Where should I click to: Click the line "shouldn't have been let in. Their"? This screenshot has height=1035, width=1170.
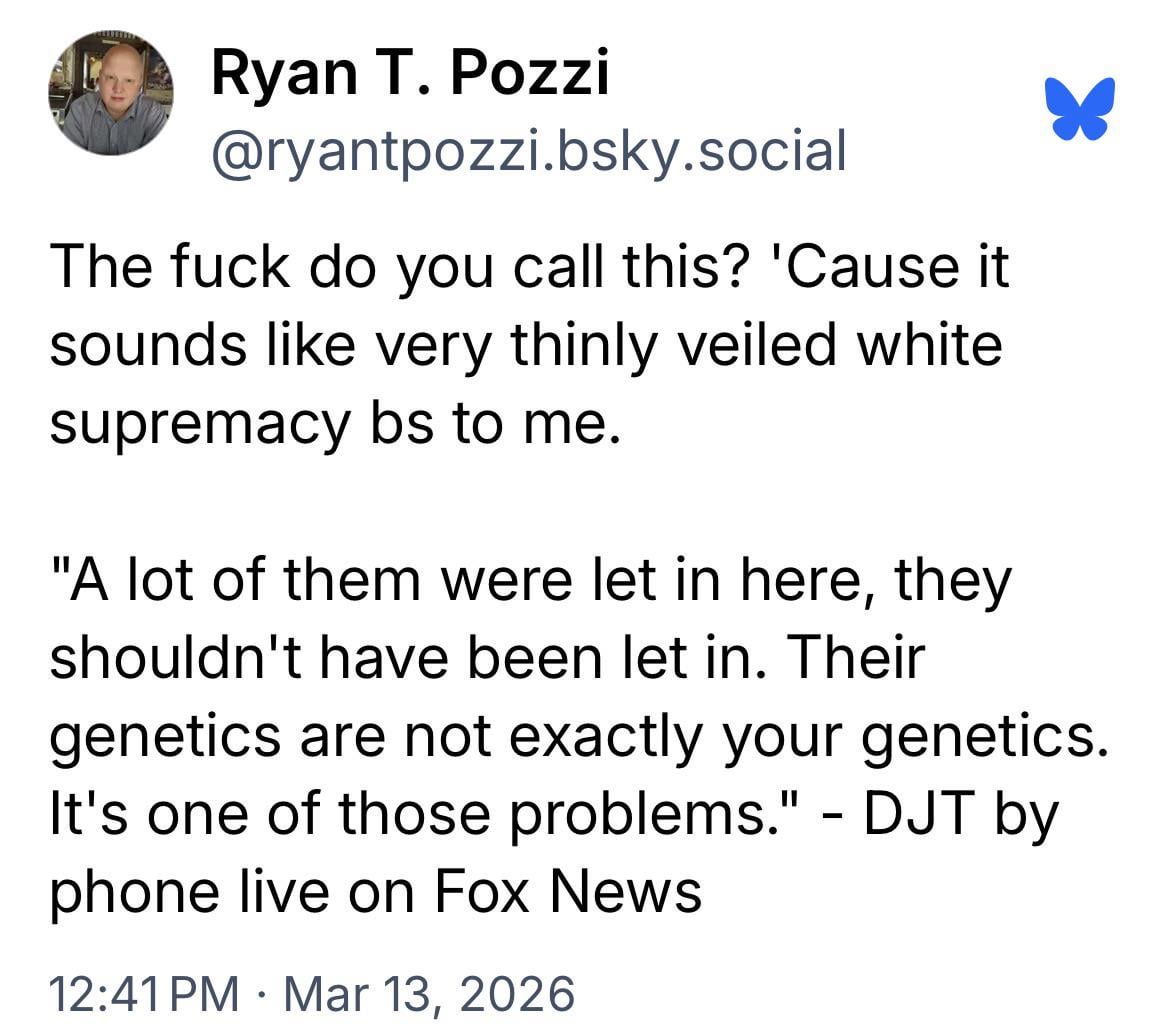tap(488, 658)
